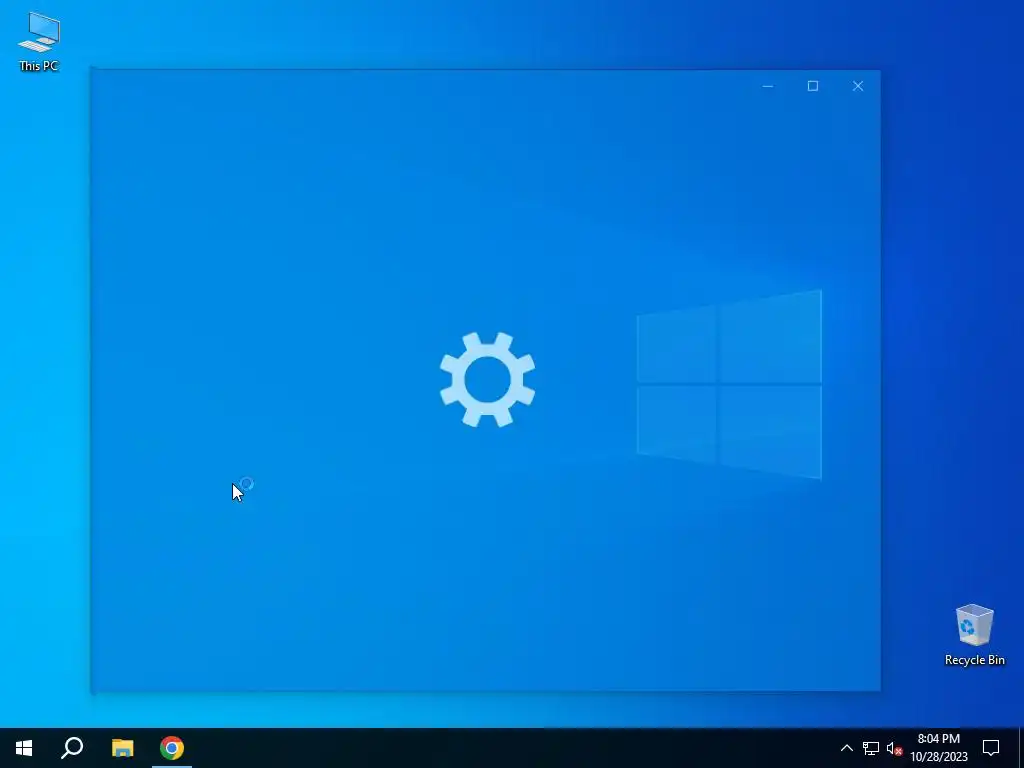
Task: Click the muted volume speaker icon
Action: [x=894, y=748]
